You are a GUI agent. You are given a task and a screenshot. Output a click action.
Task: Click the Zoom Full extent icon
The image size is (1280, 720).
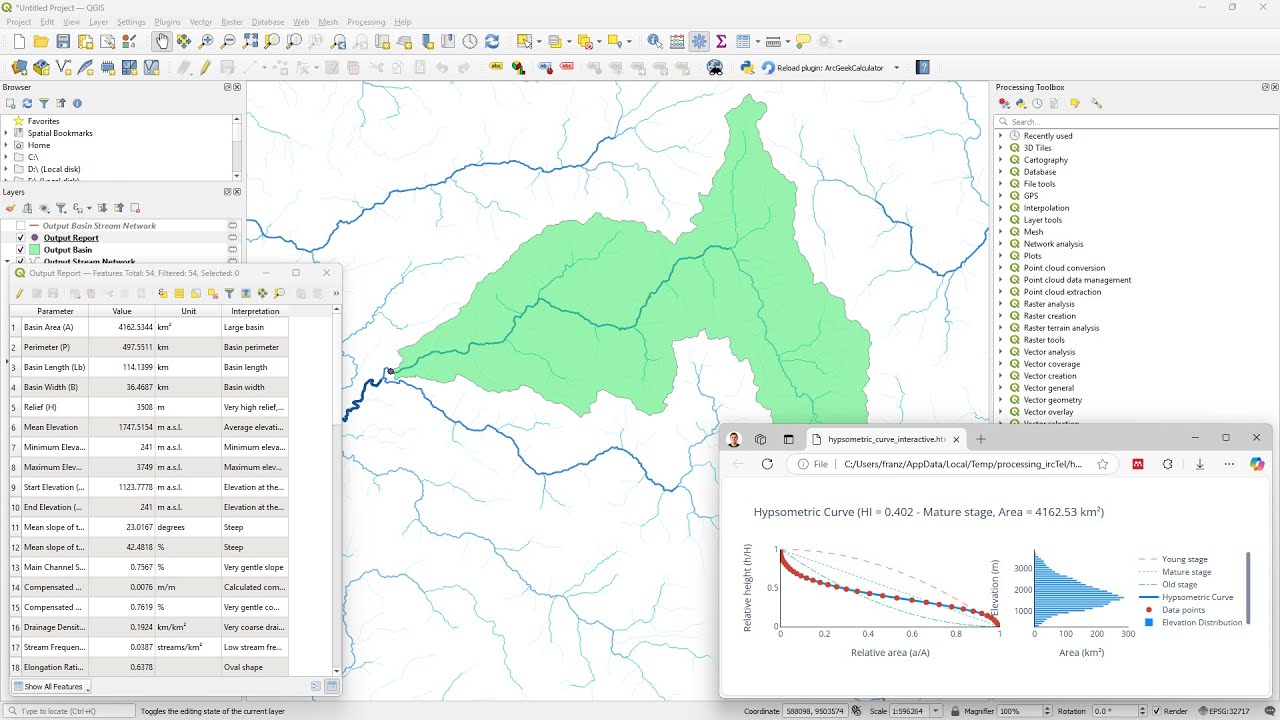click(x=250, y=41)
